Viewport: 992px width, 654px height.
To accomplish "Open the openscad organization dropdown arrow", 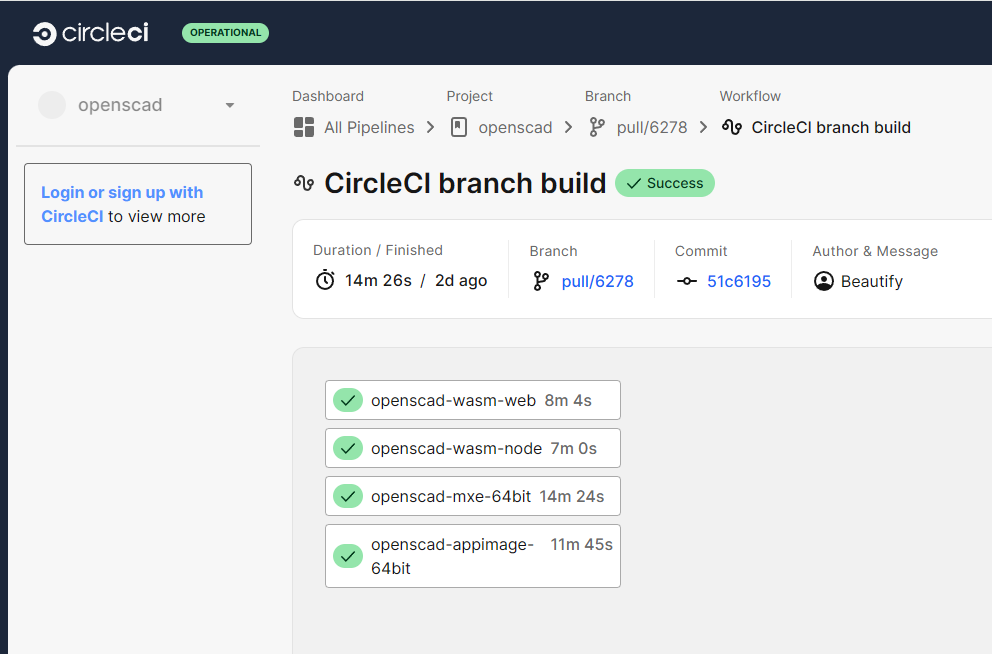I will 230,105.
